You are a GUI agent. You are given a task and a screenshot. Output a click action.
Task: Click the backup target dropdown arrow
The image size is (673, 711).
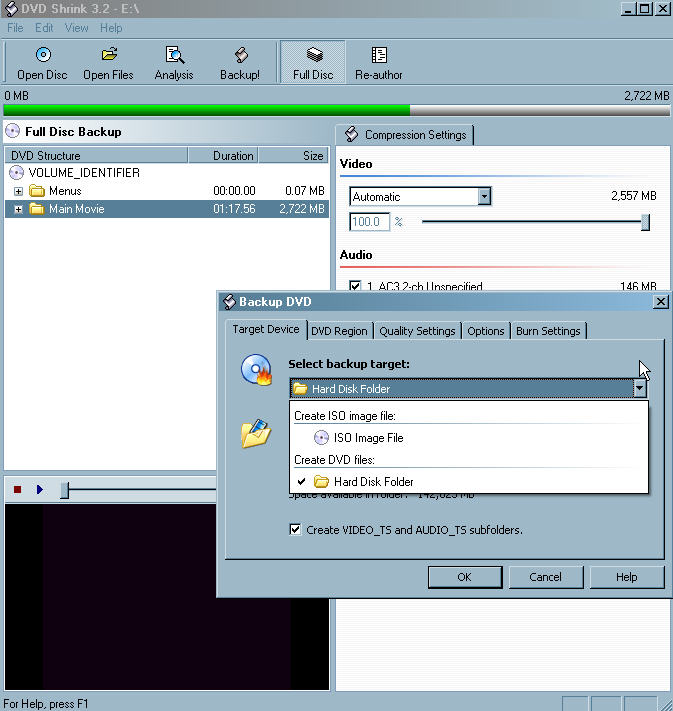[x=639, y=389]
